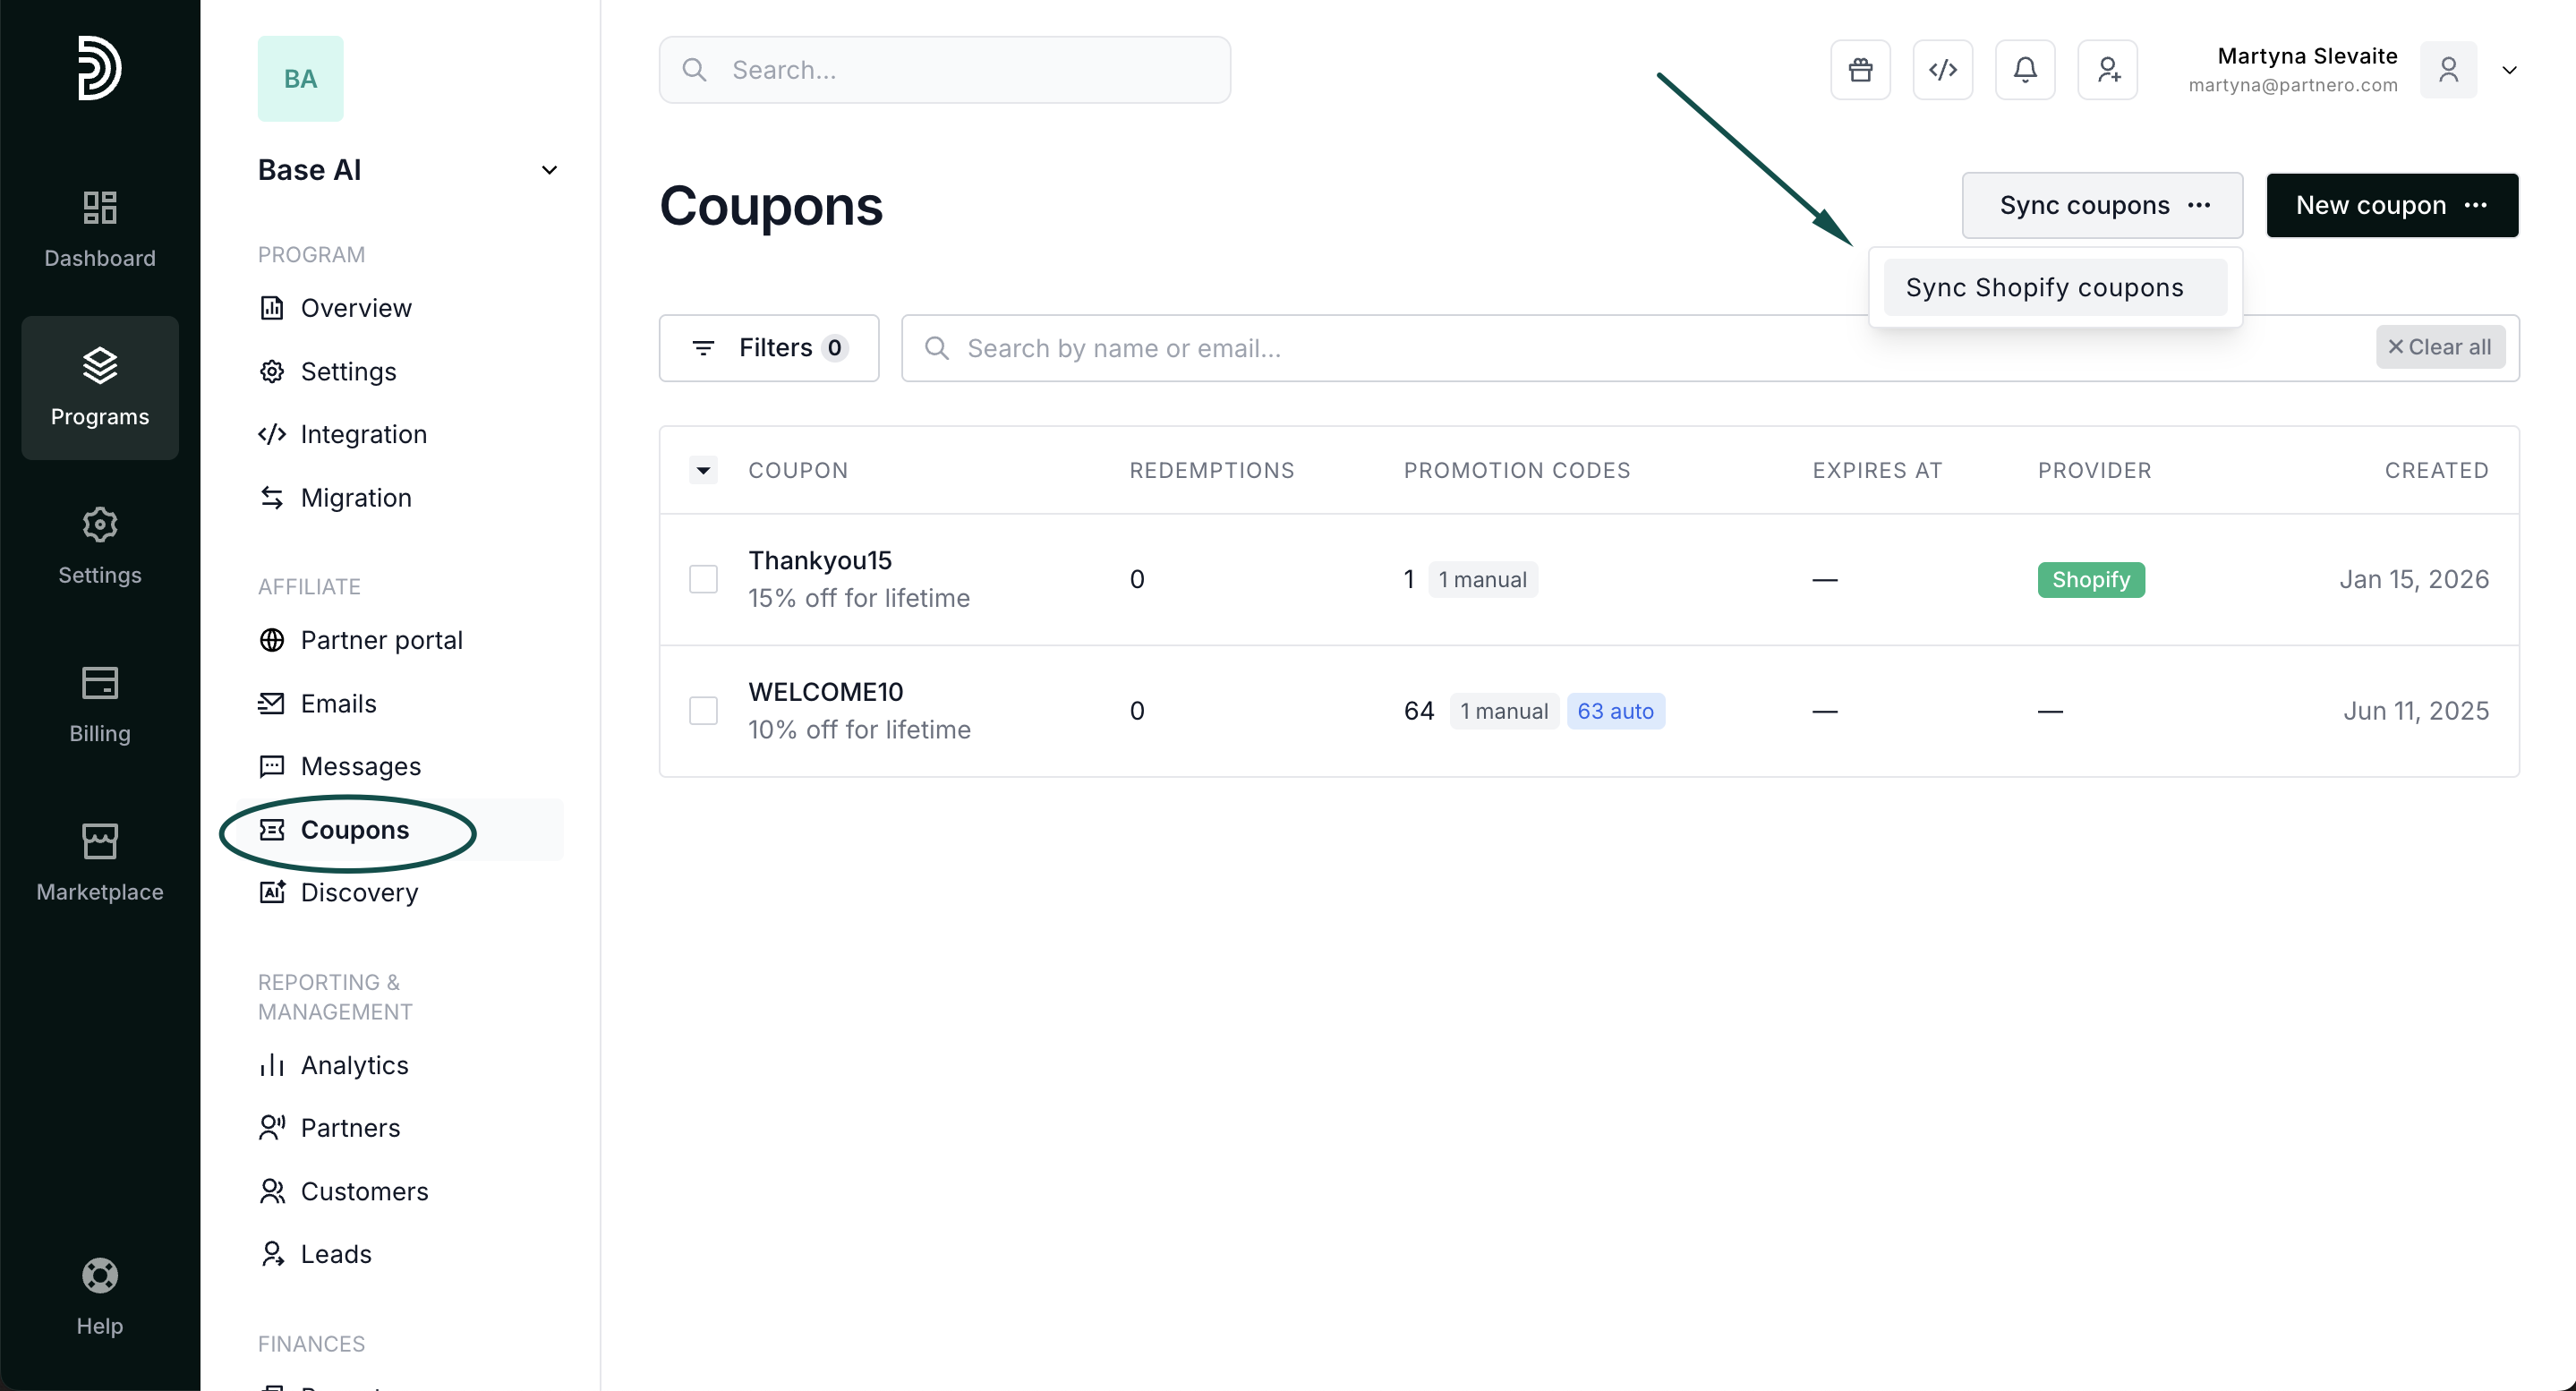The image size is (2576, 1391).
Task: Tick the WELCOME10 coupon checkbox
Action: 703,711
